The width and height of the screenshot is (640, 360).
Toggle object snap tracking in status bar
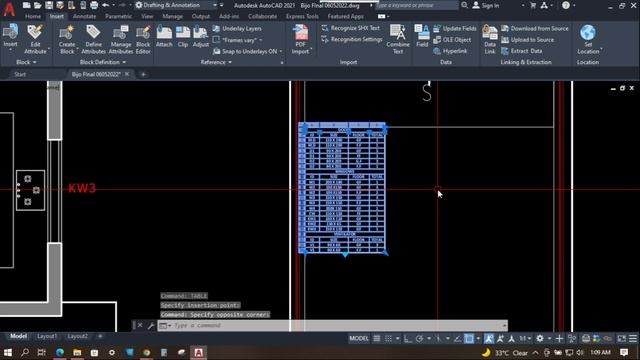click(458, 338)
